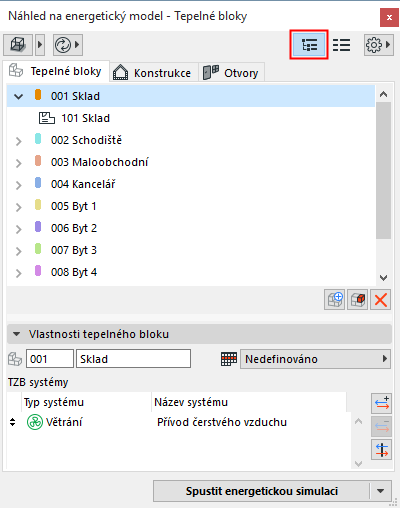Open the gear settings menu
The width and height of the screenshot is (400, 508).
[x=378, y=45]
